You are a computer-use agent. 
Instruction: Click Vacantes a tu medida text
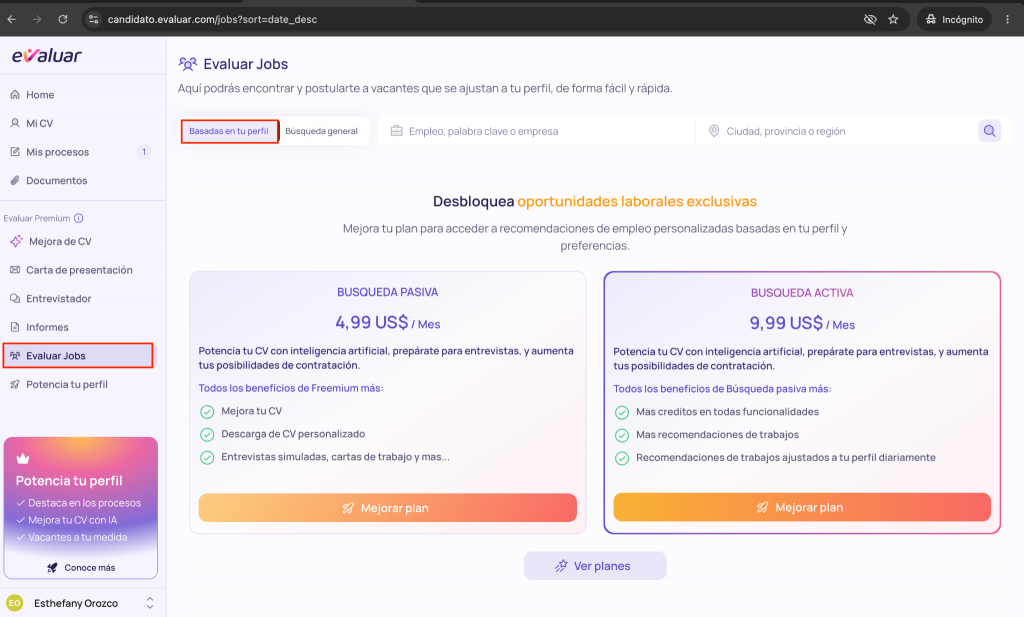[x=78, y=537]
